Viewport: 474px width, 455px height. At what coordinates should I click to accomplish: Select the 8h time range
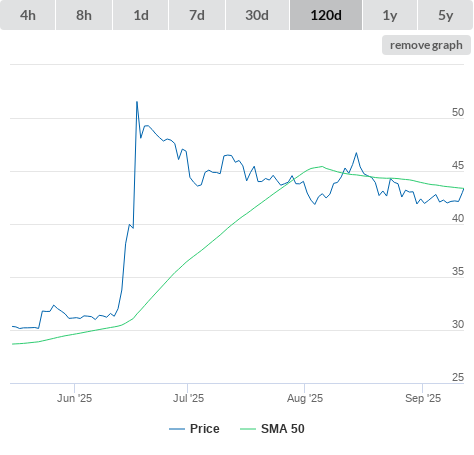[84, 15]
